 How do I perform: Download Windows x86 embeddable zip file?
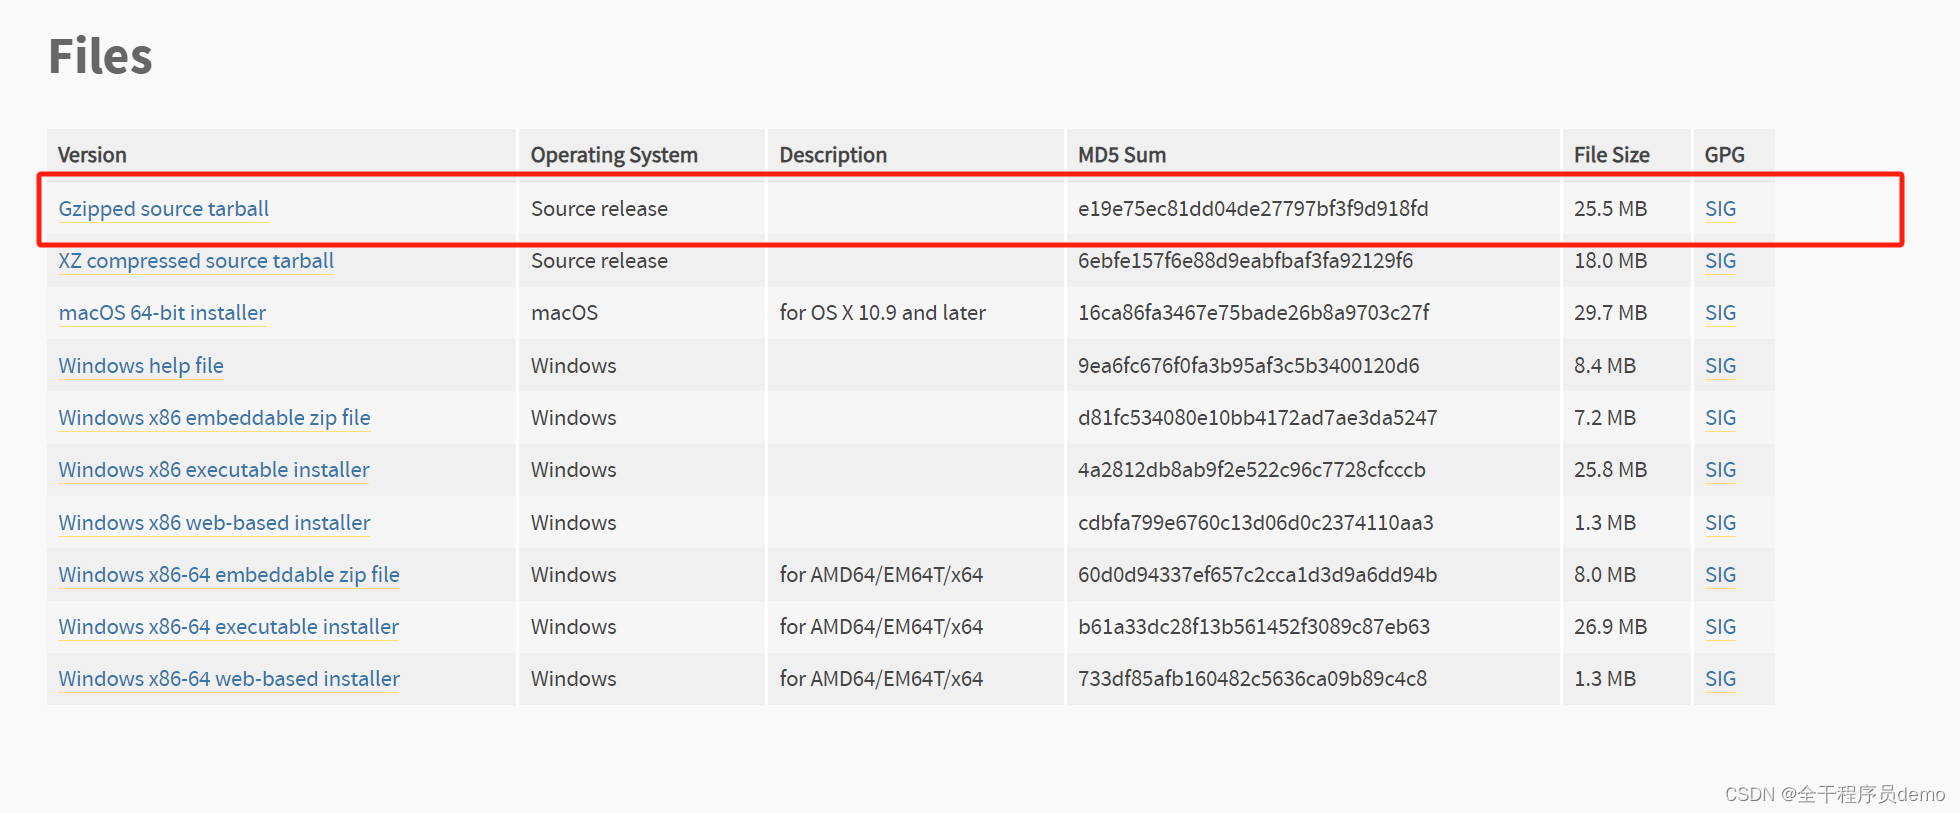coord(214,418)
